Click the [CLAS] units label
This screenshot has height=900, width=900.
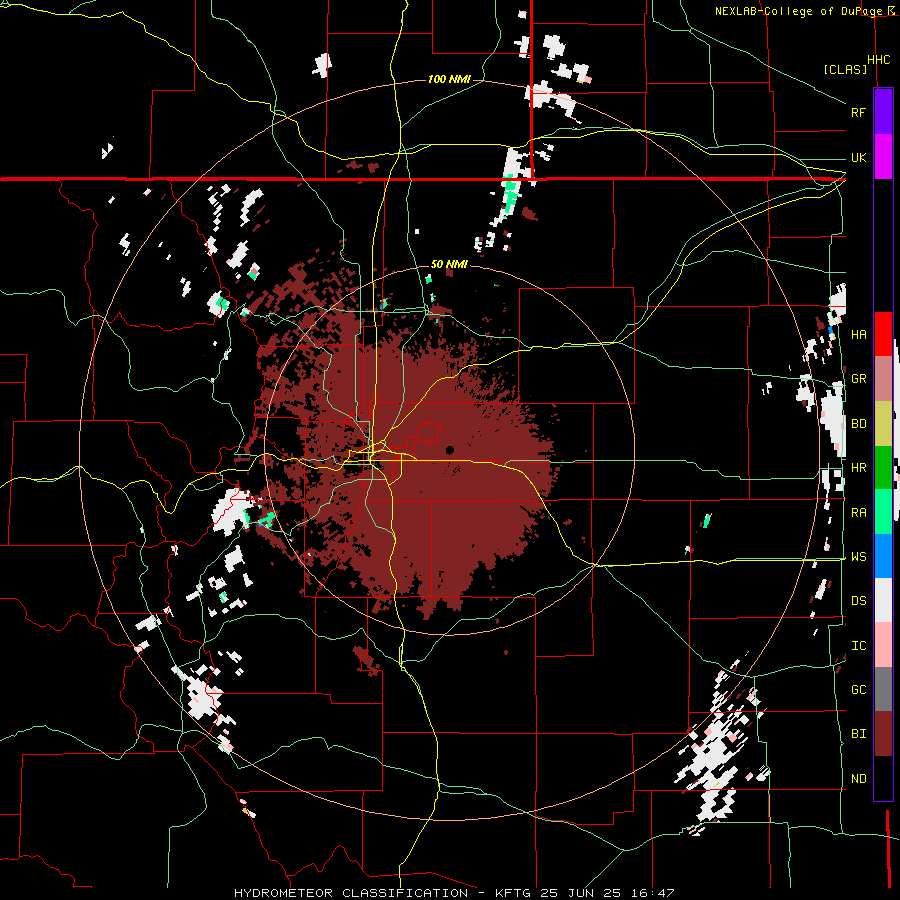845,69
